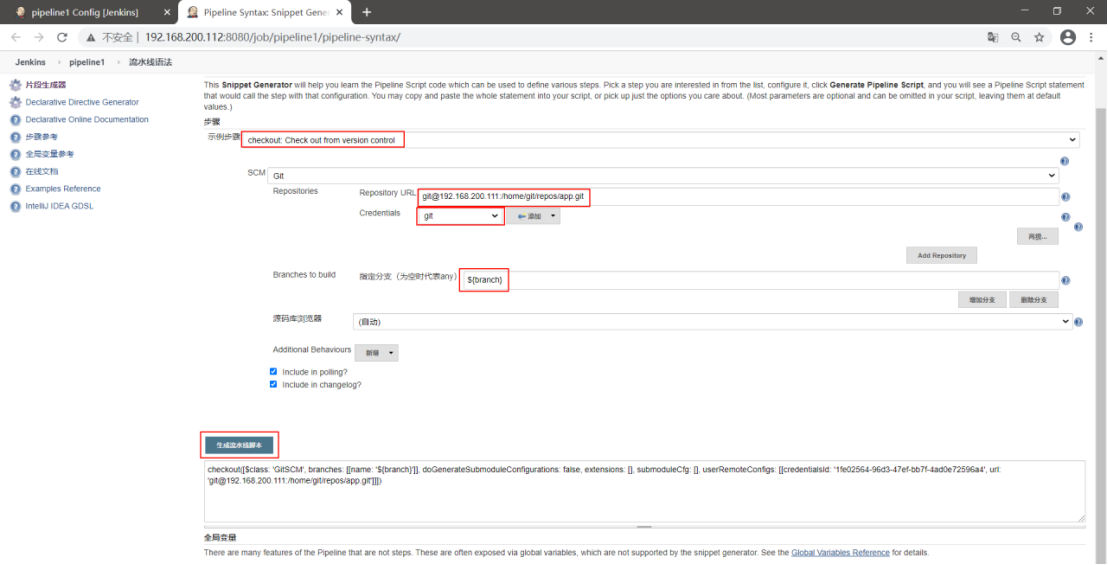Open help for Credentials field
Viewport: 1108px width, 565px height.
(1066, 218)
